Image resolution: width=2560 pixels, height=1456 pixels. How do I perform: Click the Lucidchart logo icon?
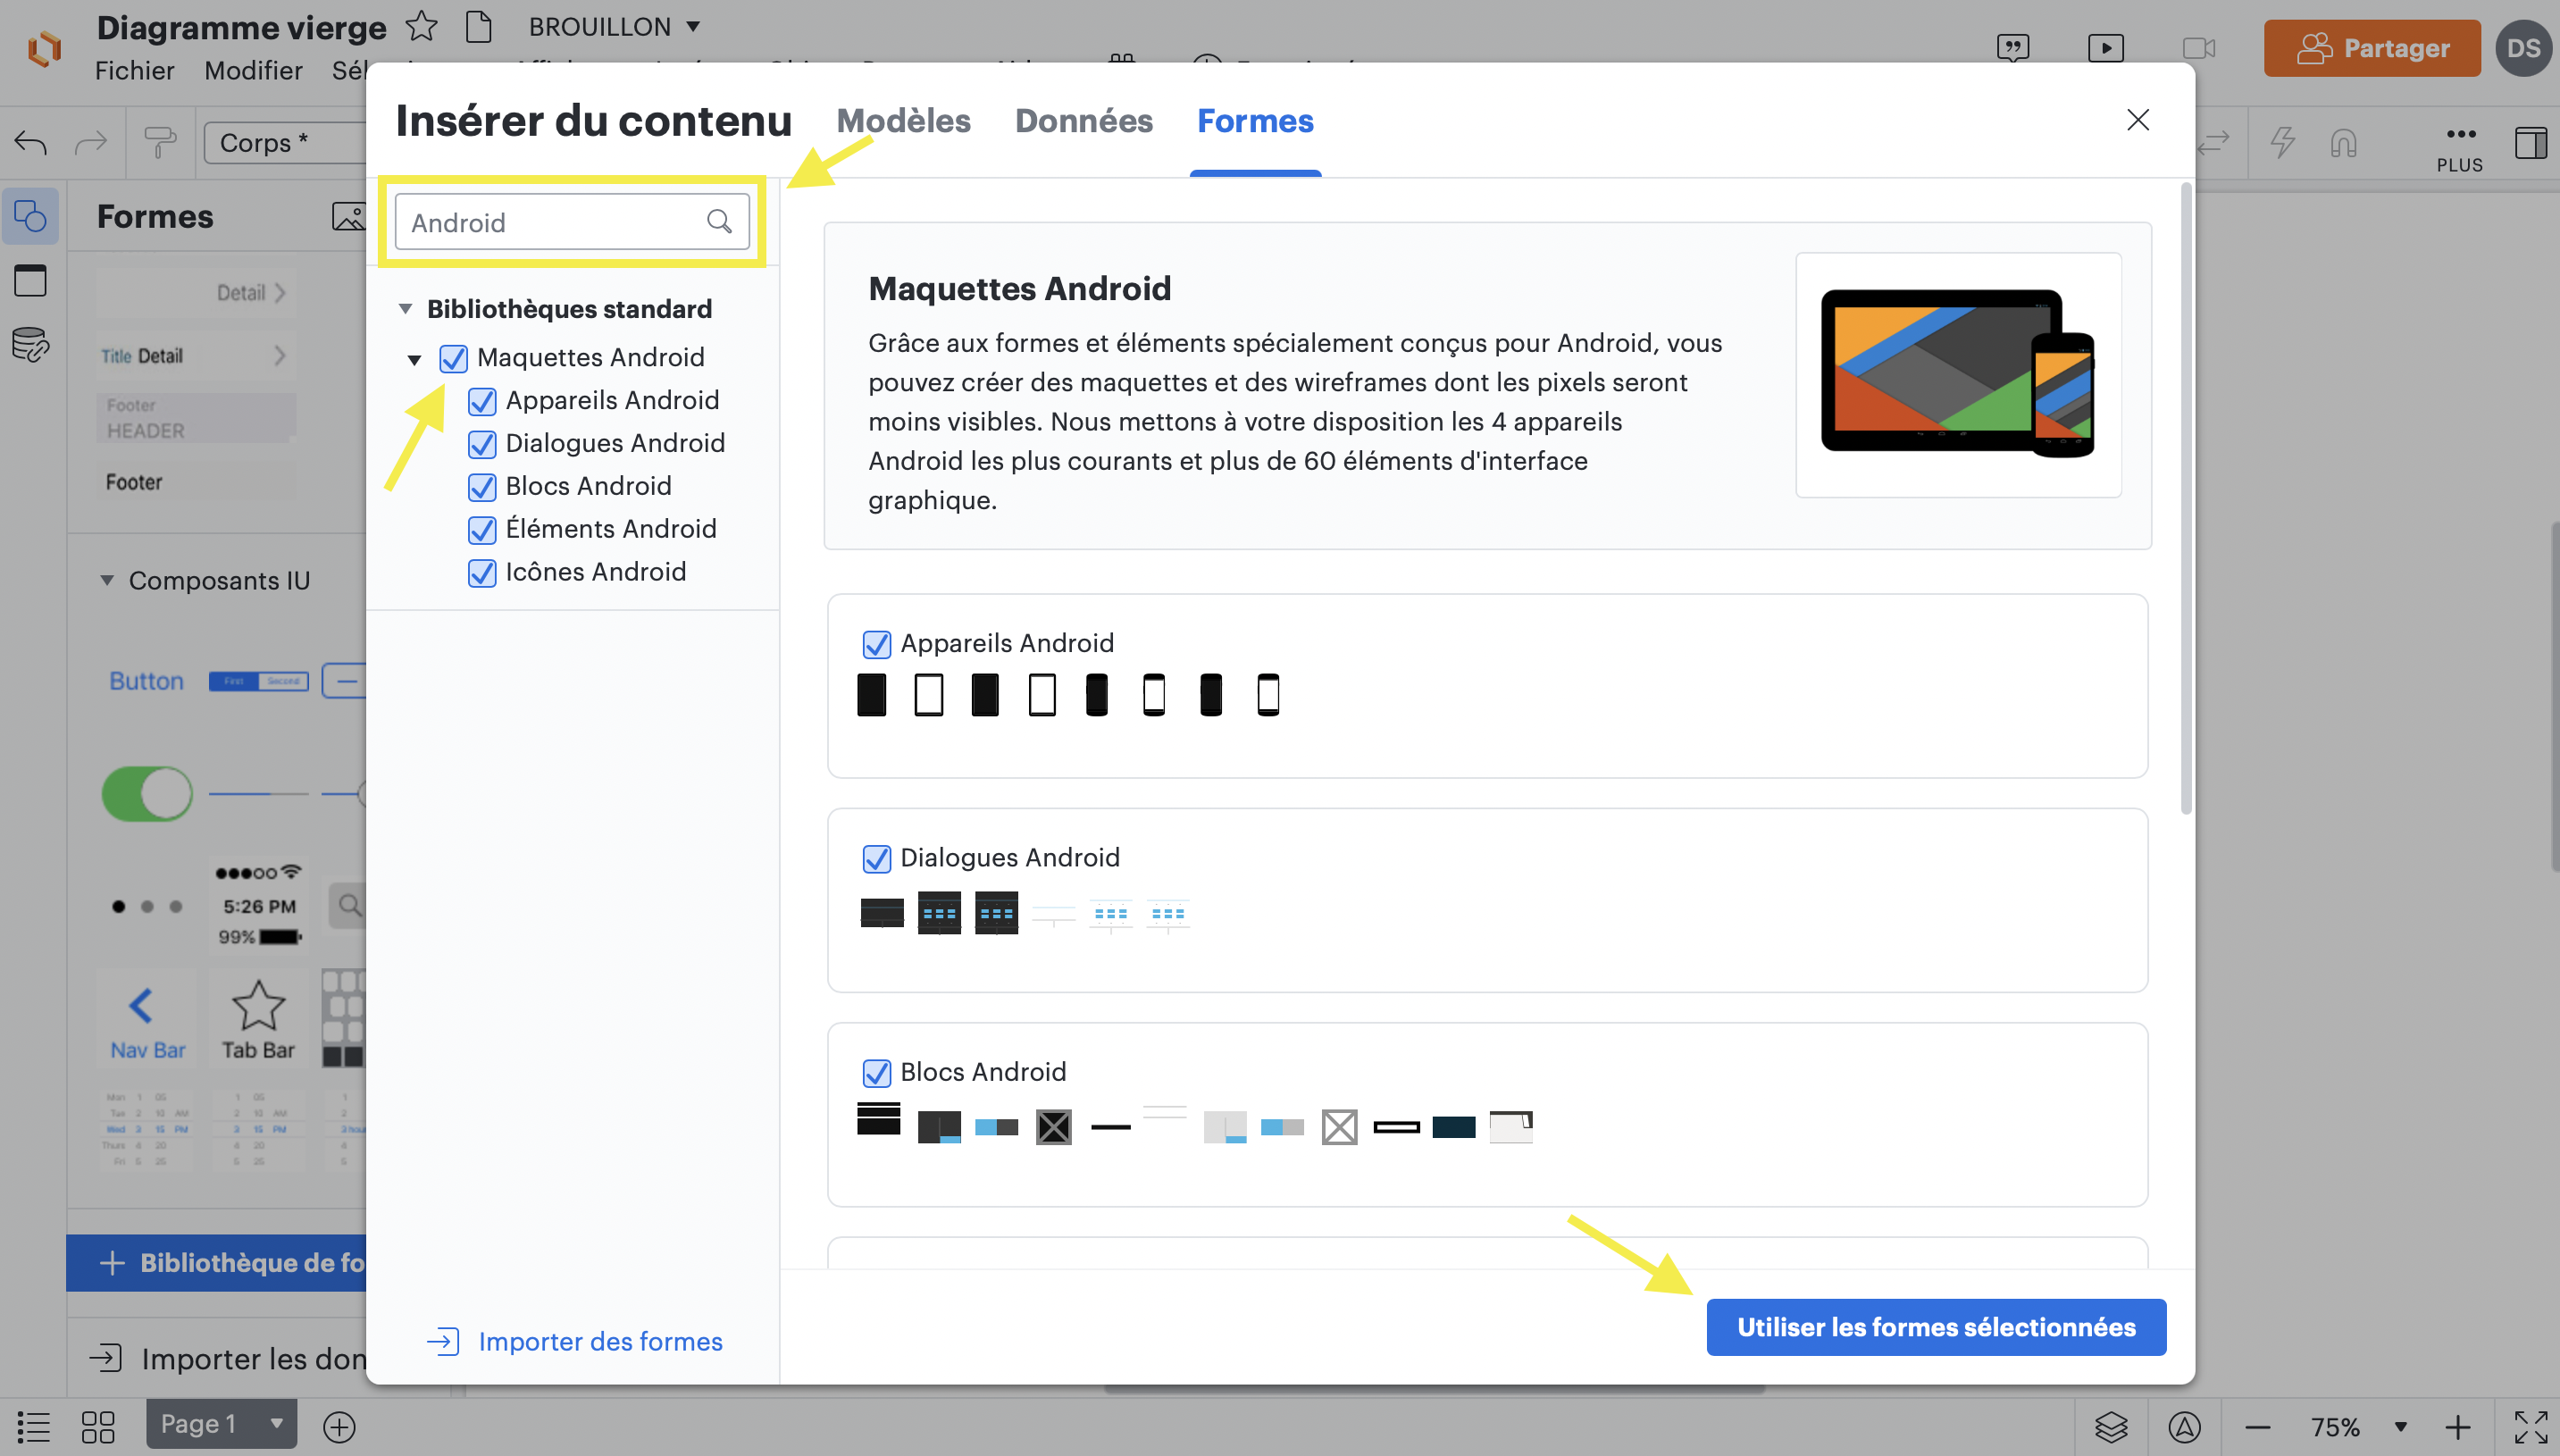point(44,48)
